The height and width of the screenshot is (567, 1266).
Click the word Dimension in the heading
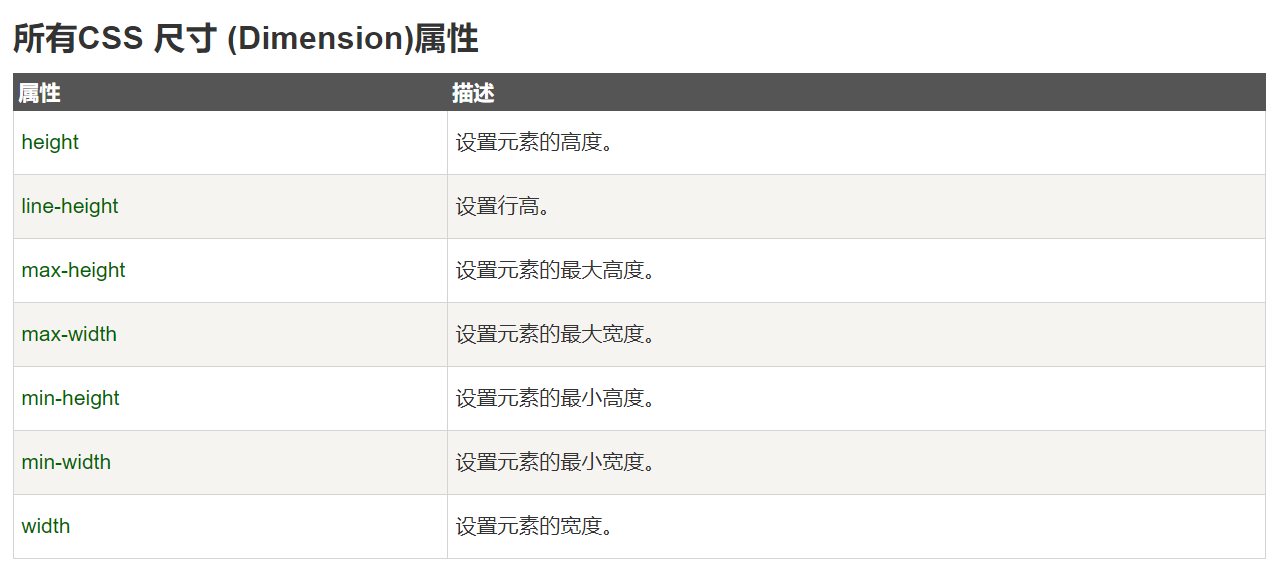pos(320,39)
